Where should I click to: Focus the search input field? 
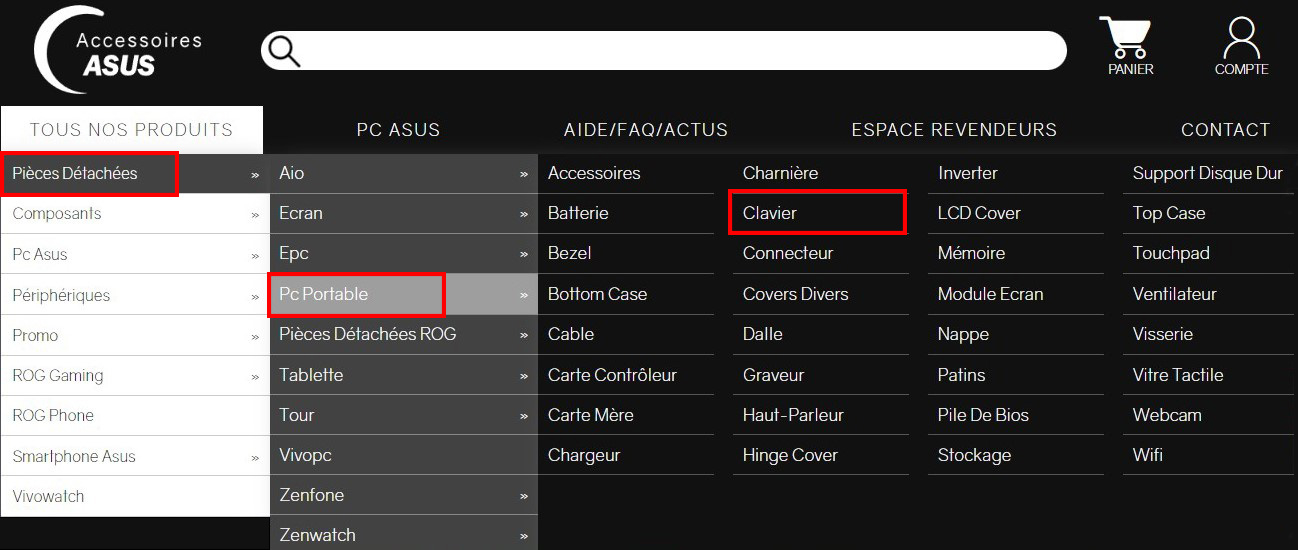tap(664, 51)
